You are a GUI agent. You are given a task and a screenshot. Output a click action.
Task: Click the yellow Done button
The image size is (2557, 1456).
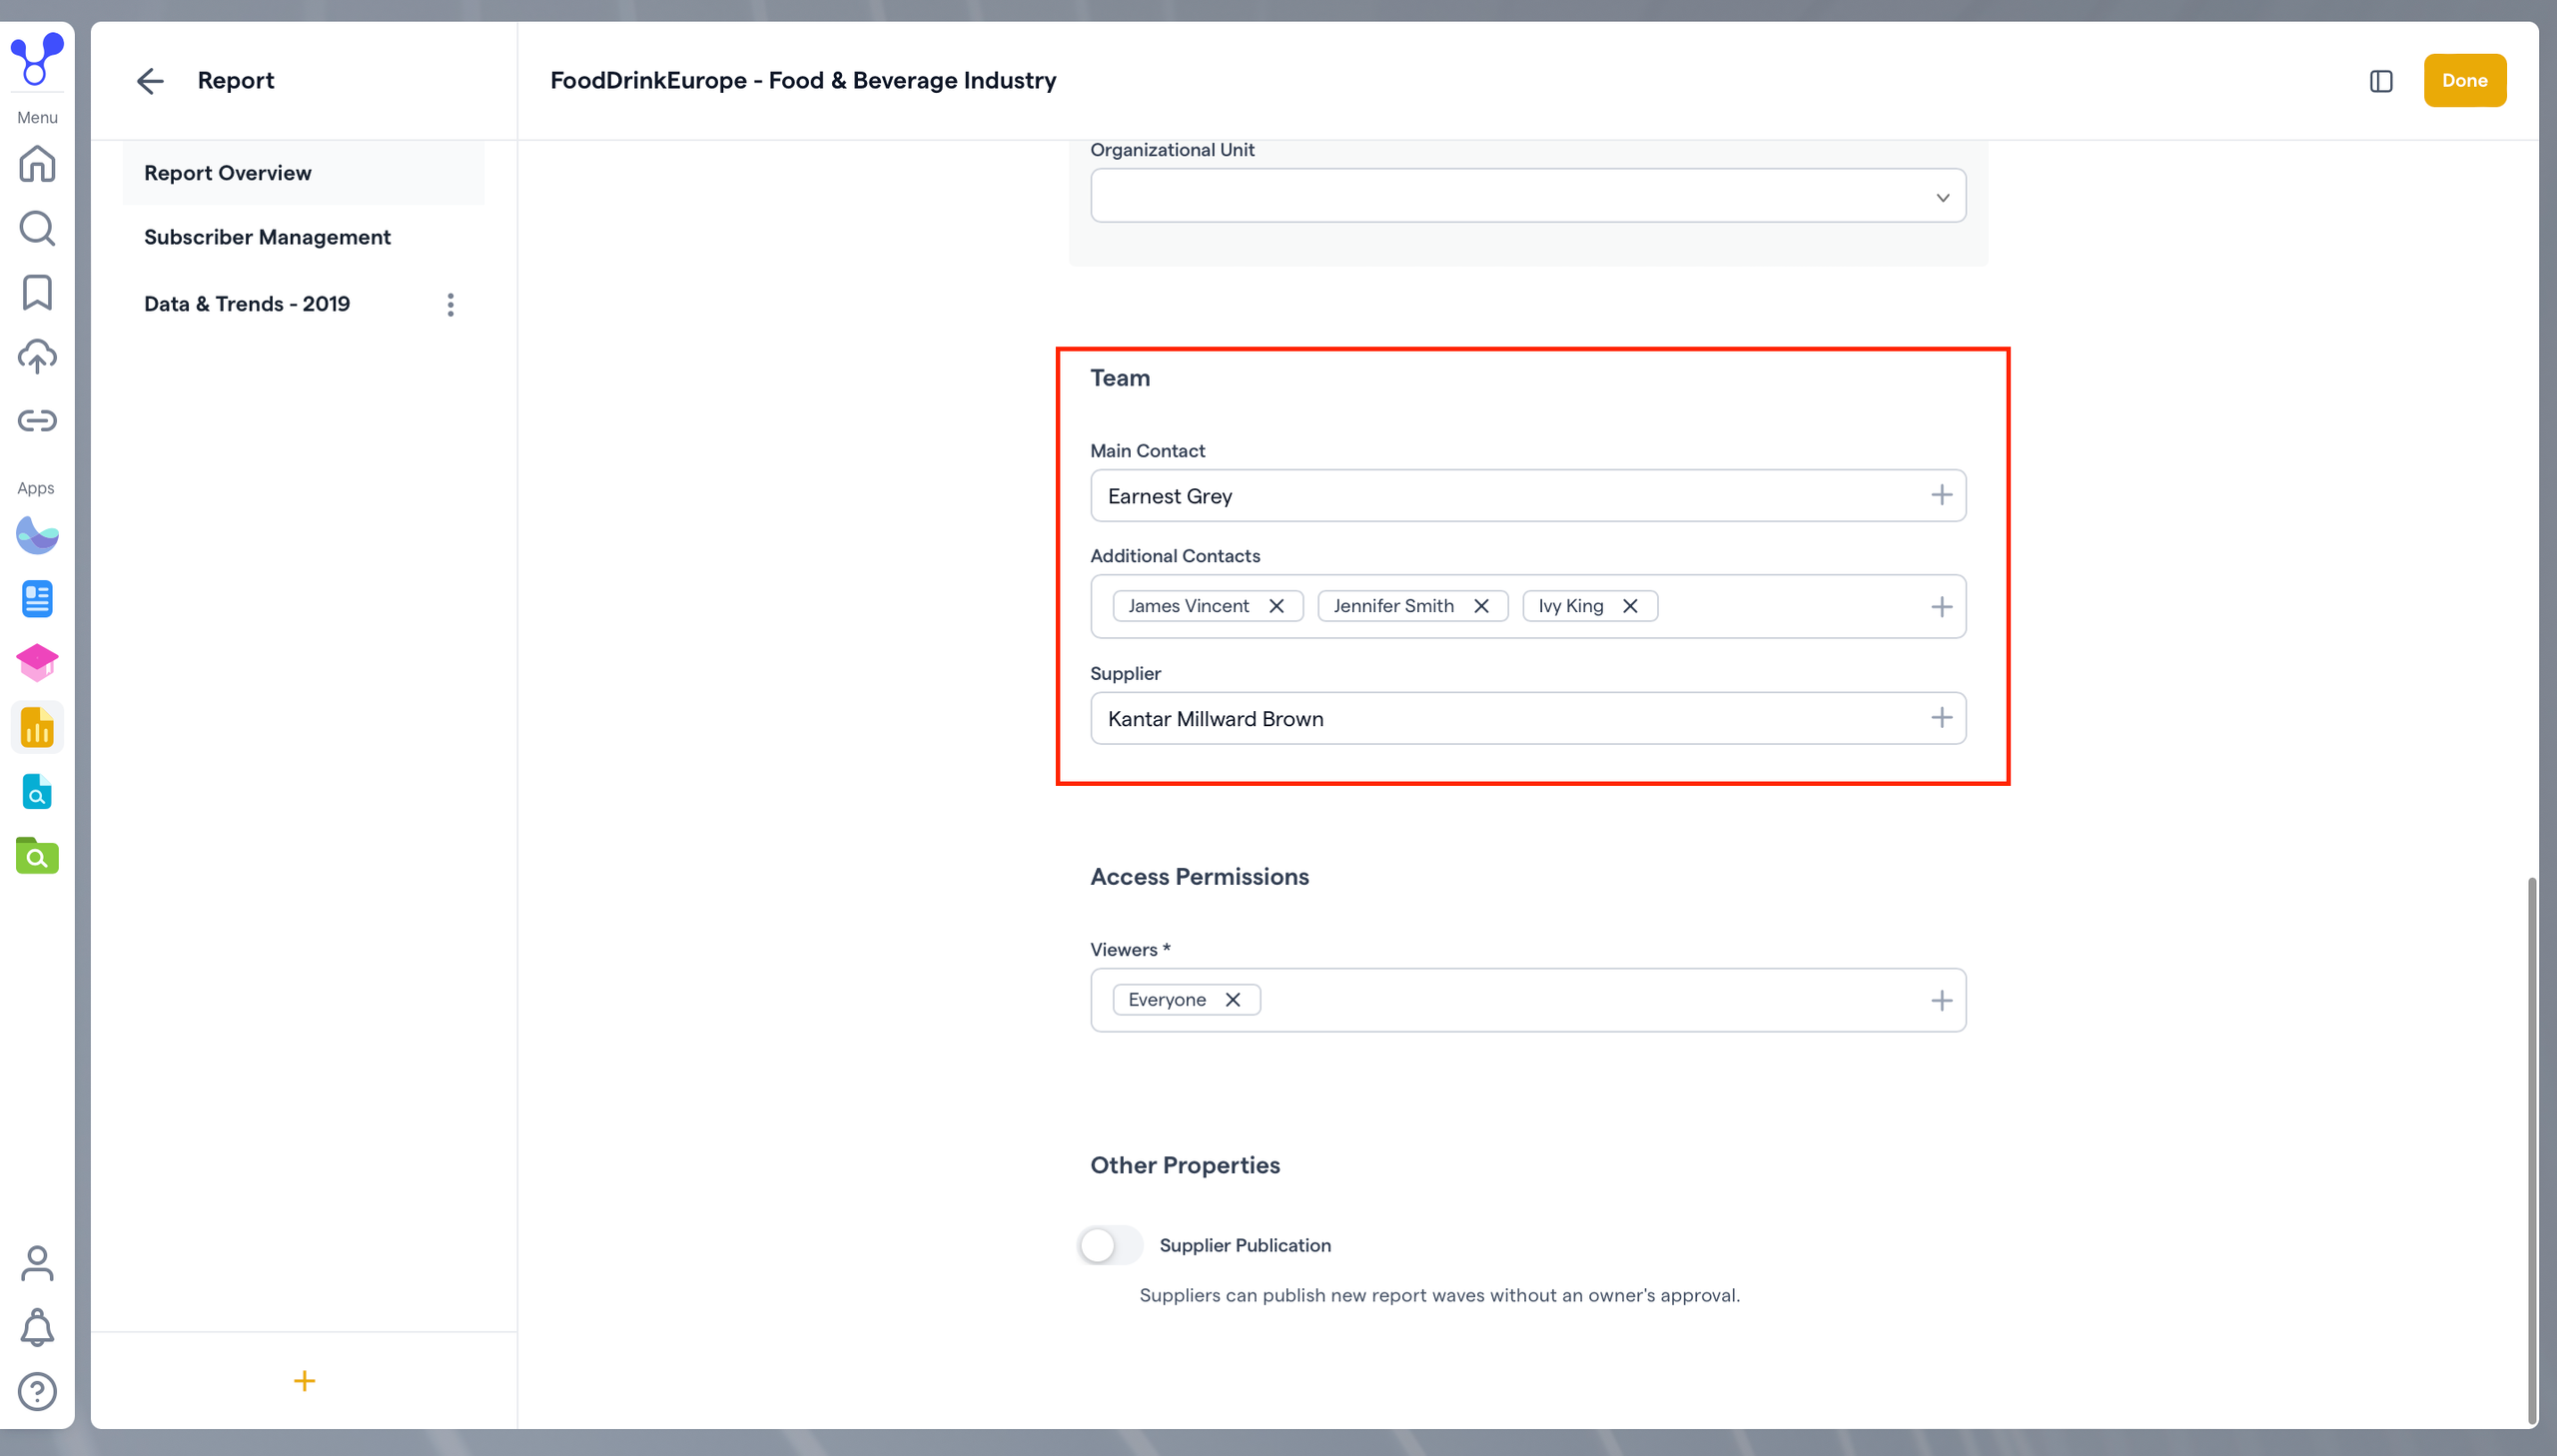pyautogui.click(x=2464, y=81)
